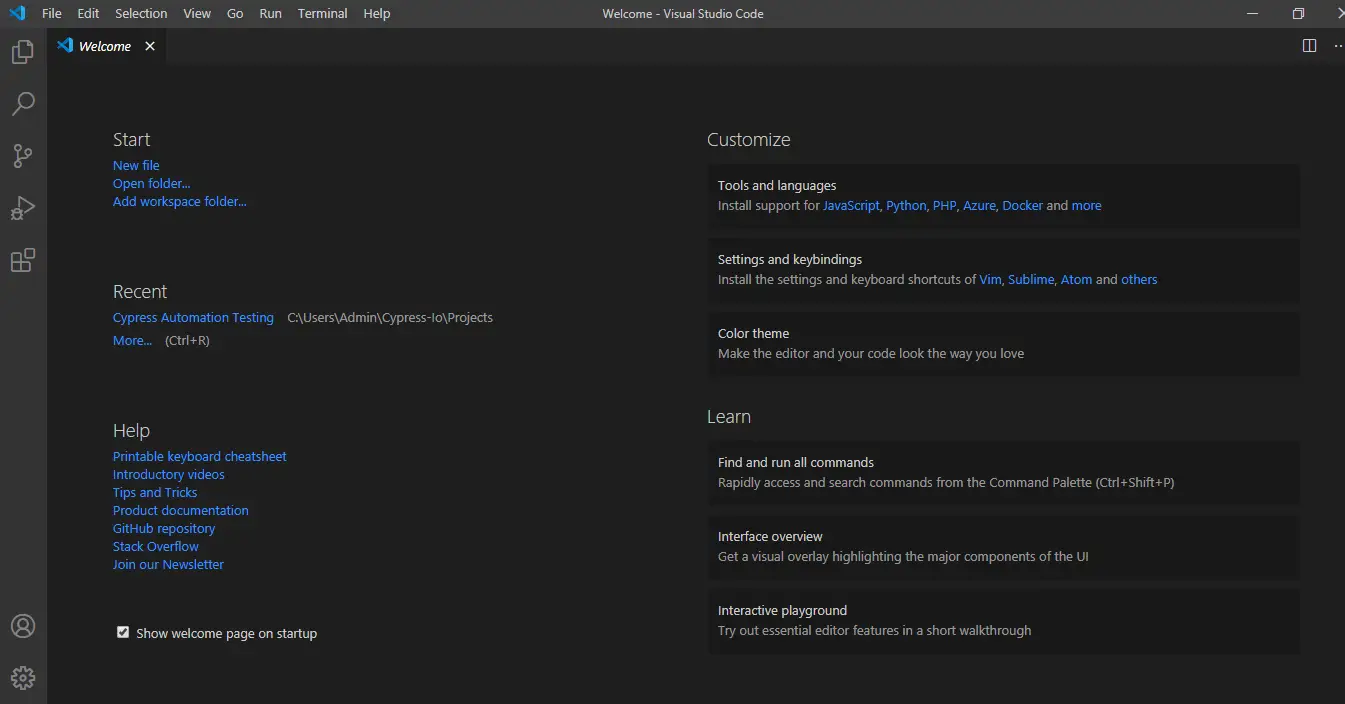Open the Terminal menu
This screenshot has width=1345, height=704.
pyautogui.click(x=322, y=13)
